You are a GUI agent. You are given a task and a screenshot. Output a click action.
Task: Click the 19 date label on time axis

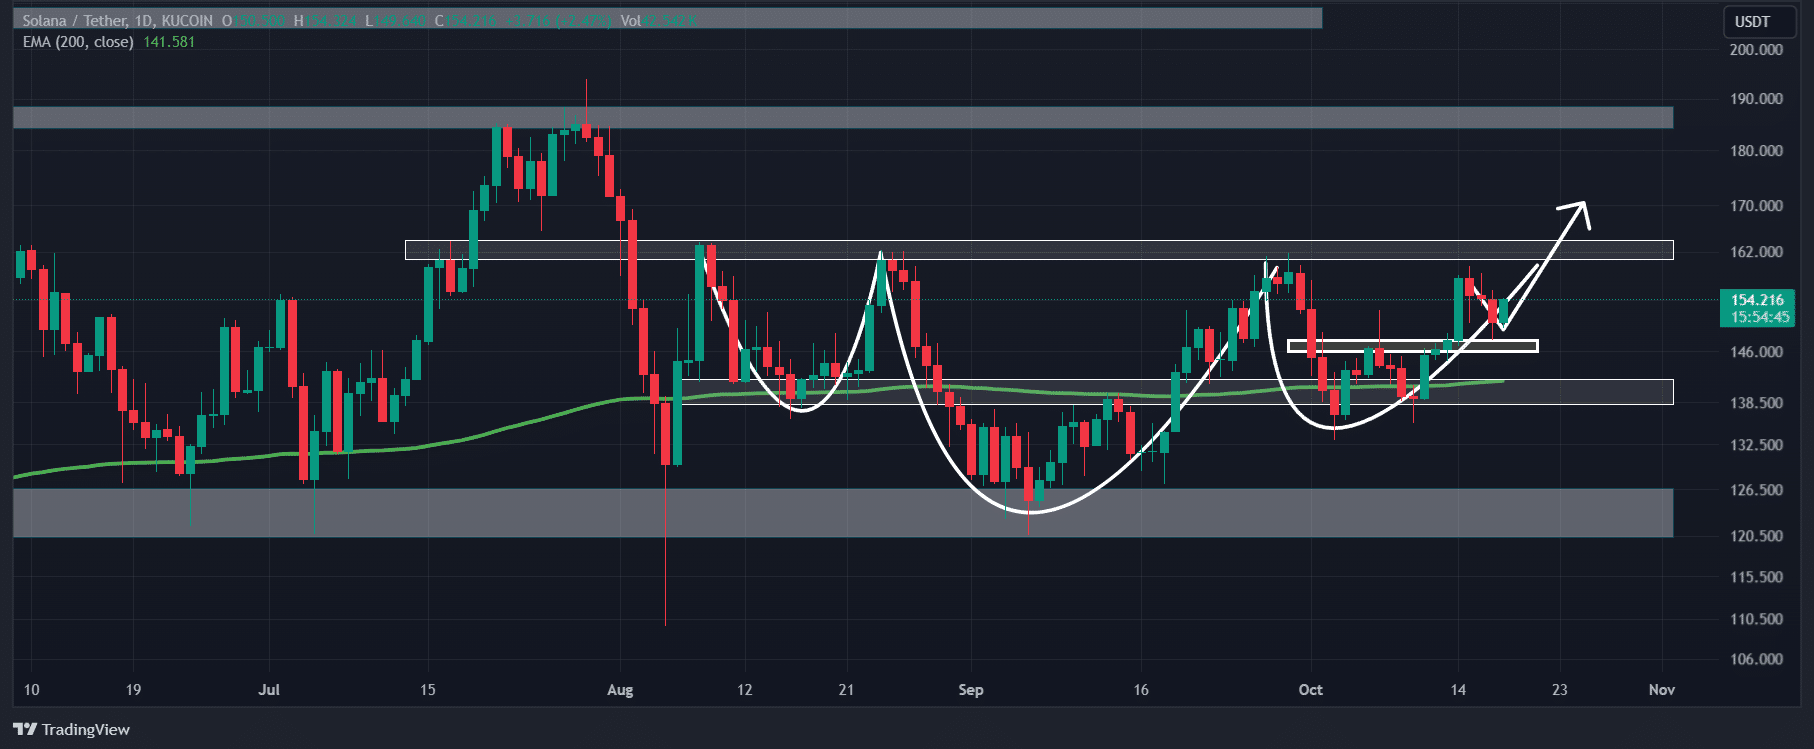coord(133,689)
